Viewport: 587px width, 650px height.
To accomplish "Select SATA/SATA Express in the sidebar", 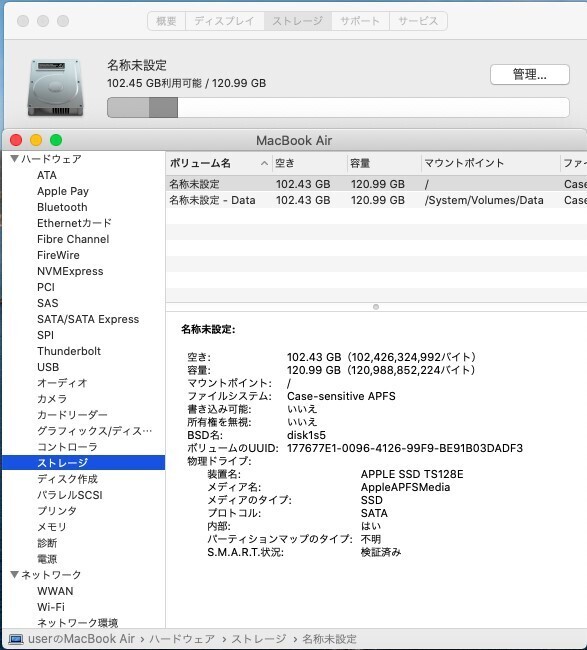I will pos(88,319).
